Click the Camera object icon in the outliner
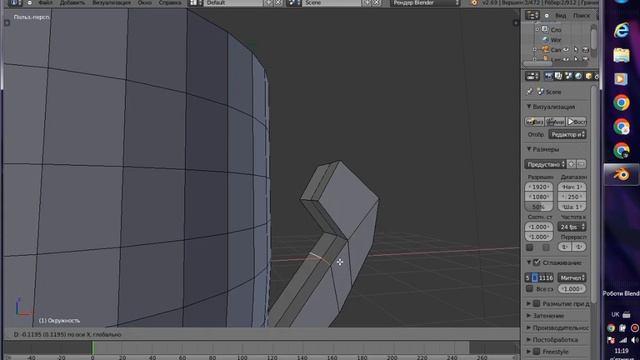 pyautogui.click(x=546, y=50)
